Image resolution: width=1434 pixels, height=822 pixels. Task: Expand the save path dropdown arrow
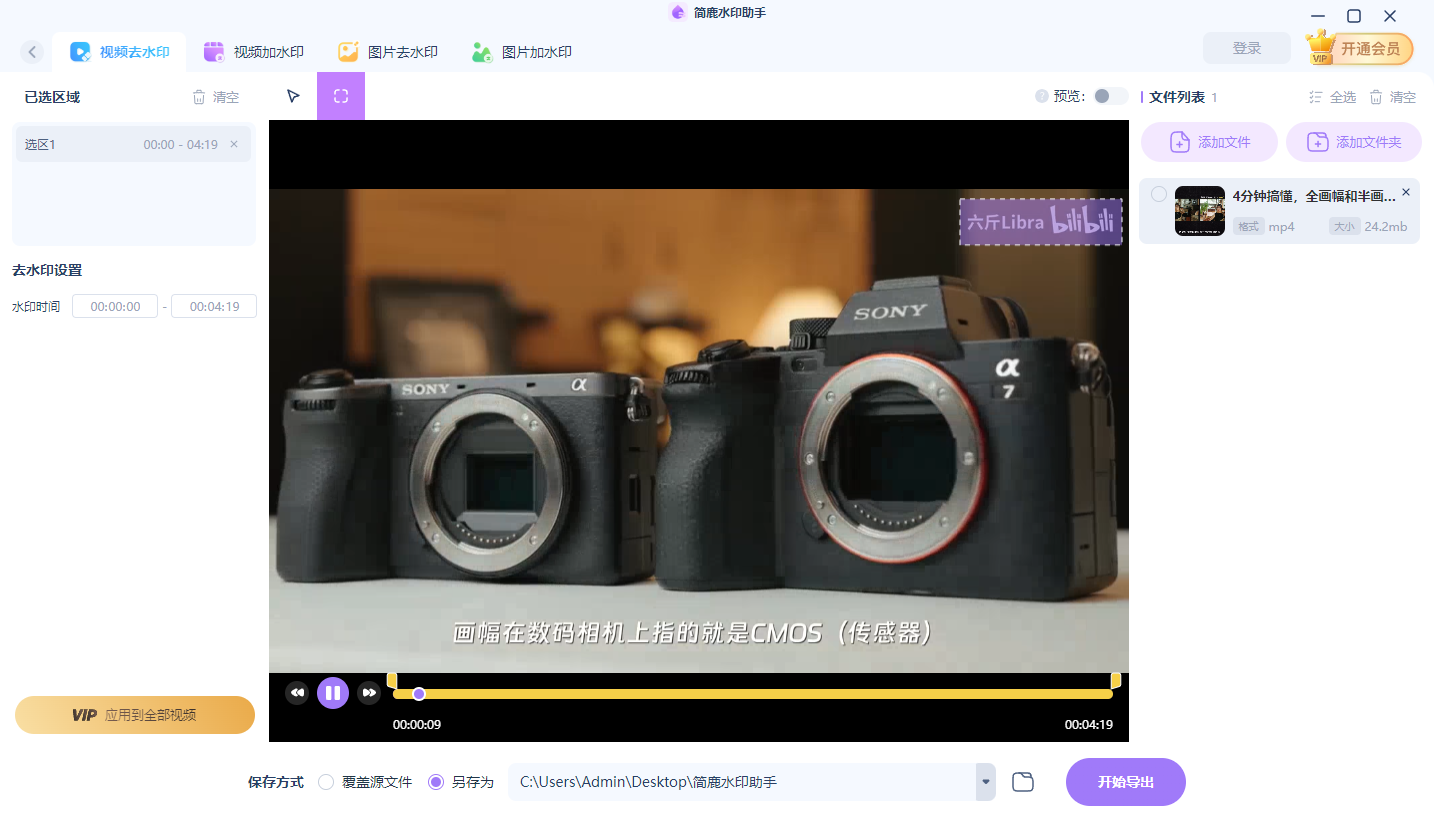[986, 782]
